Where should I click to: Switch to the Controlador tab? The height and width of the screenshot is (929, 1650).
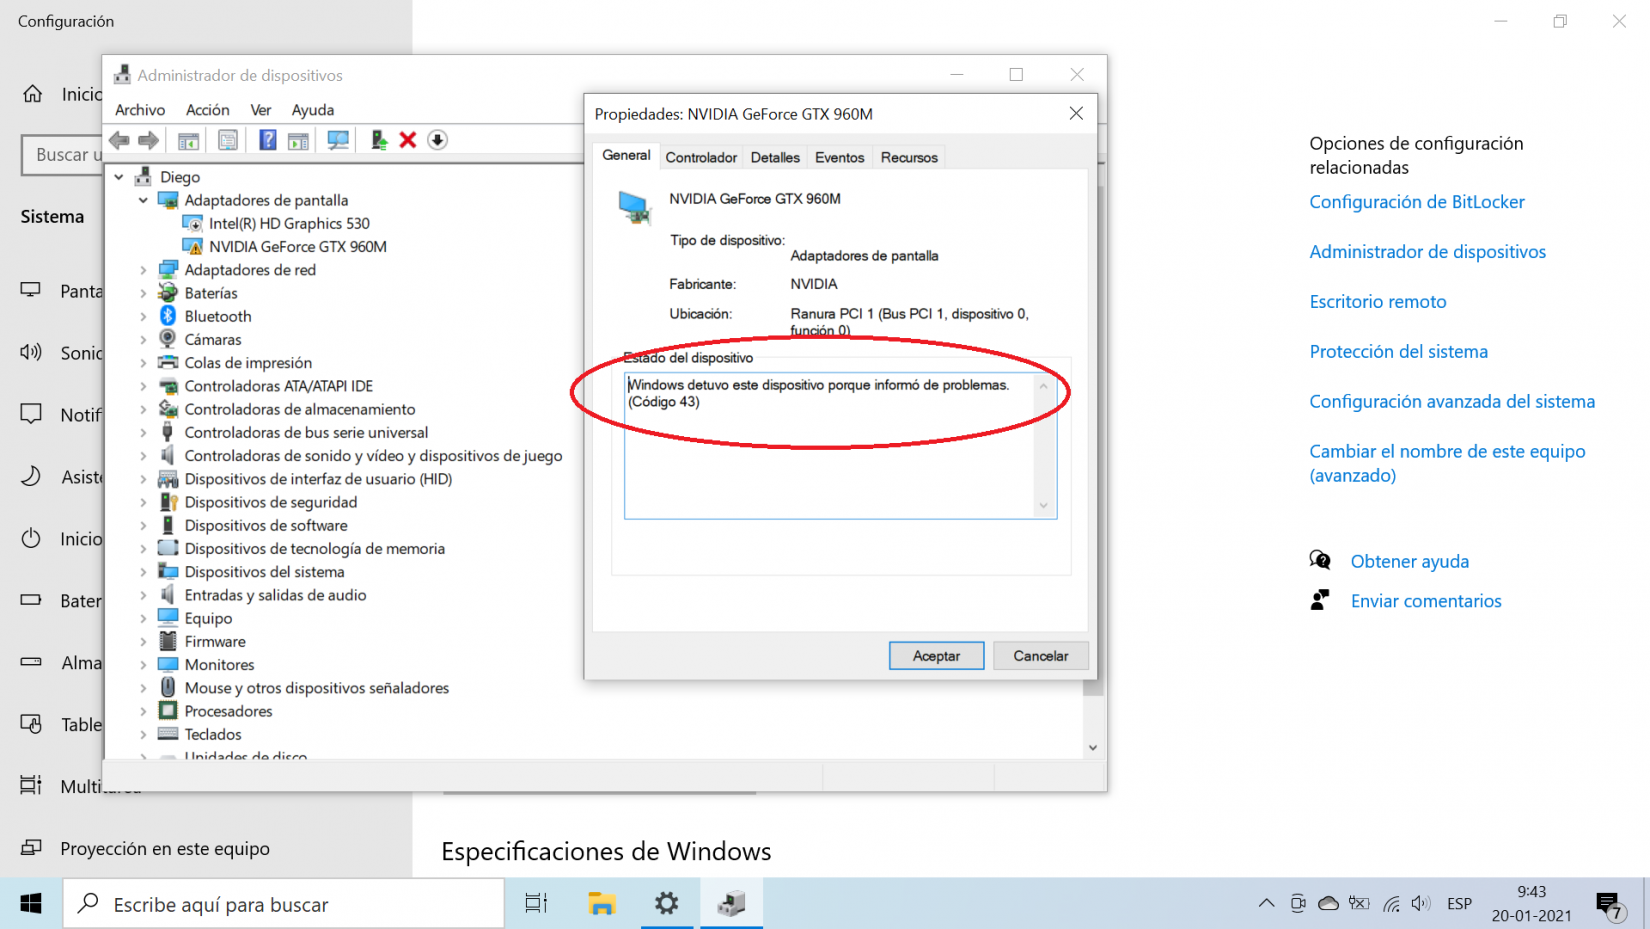(x=701, y=158)
